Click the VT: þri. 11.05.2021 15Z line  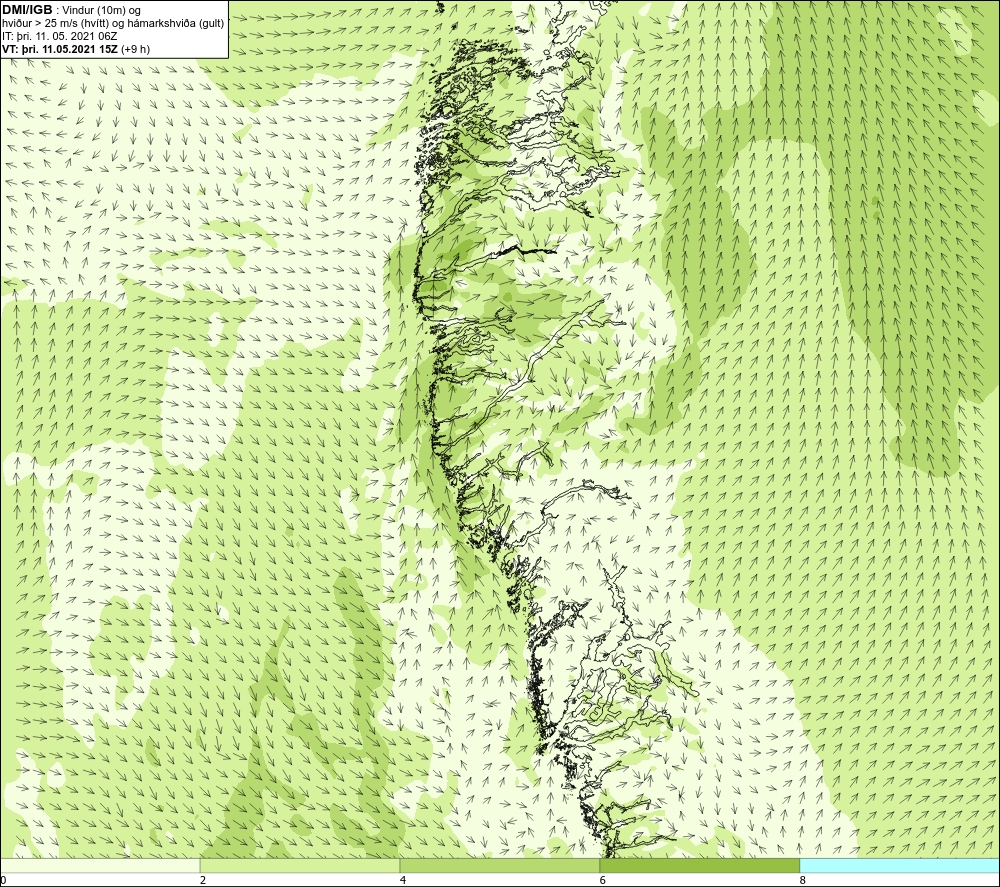(76, 49)
